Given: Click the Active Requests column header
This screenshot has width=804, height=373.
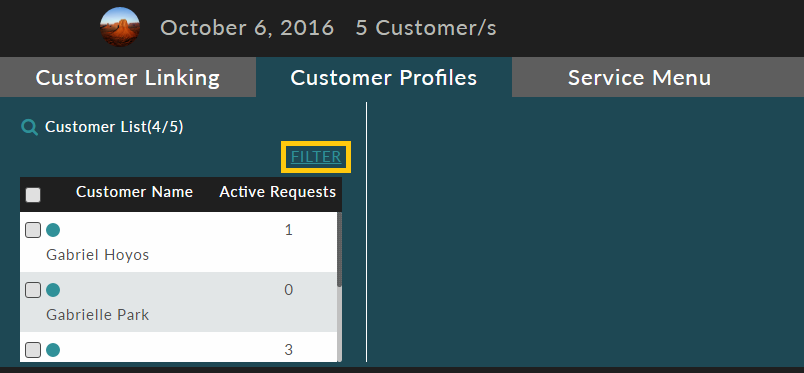Looking at the screenshot, I should (277, 192).
